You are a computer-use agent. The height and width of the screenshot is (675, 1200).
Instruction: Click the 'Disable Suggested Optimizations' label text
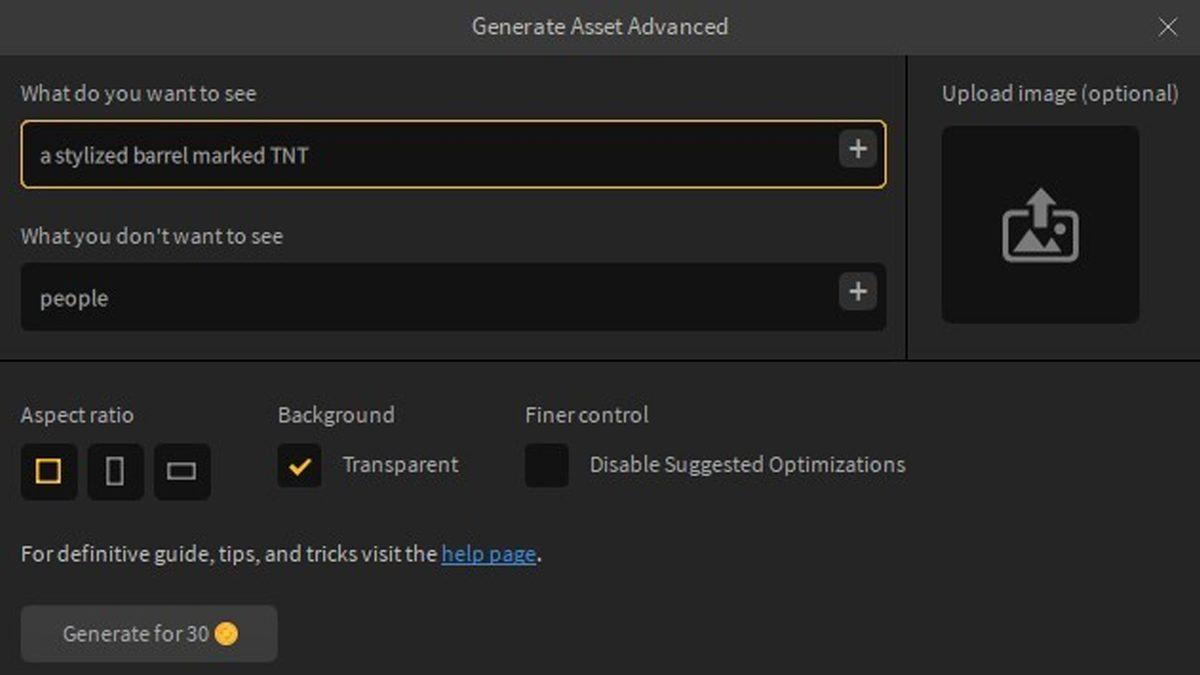point(747,465)
